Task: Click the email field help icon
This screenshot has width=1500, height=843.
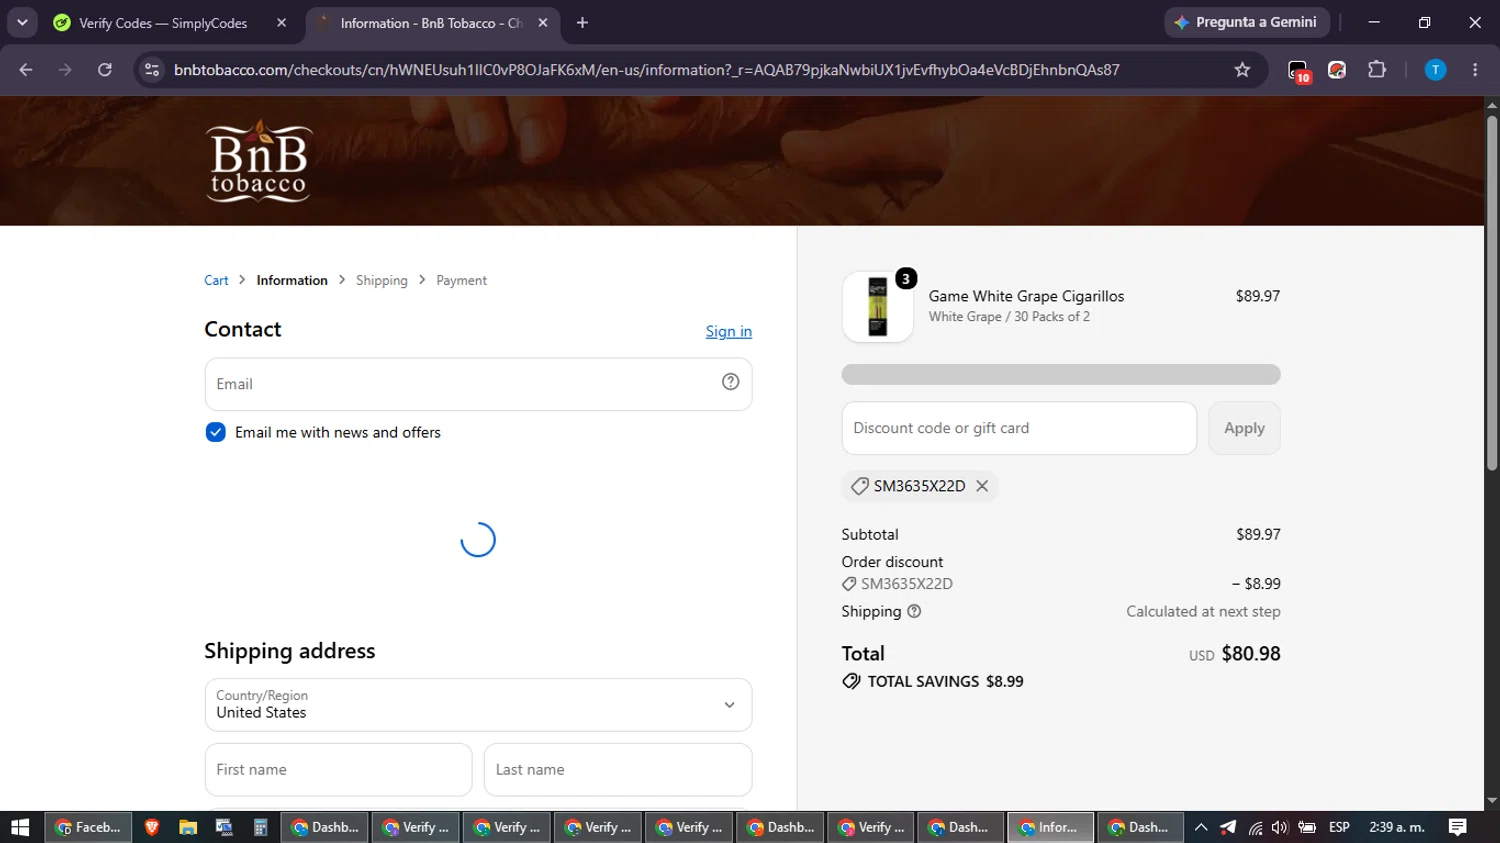Action: [731, 382]
